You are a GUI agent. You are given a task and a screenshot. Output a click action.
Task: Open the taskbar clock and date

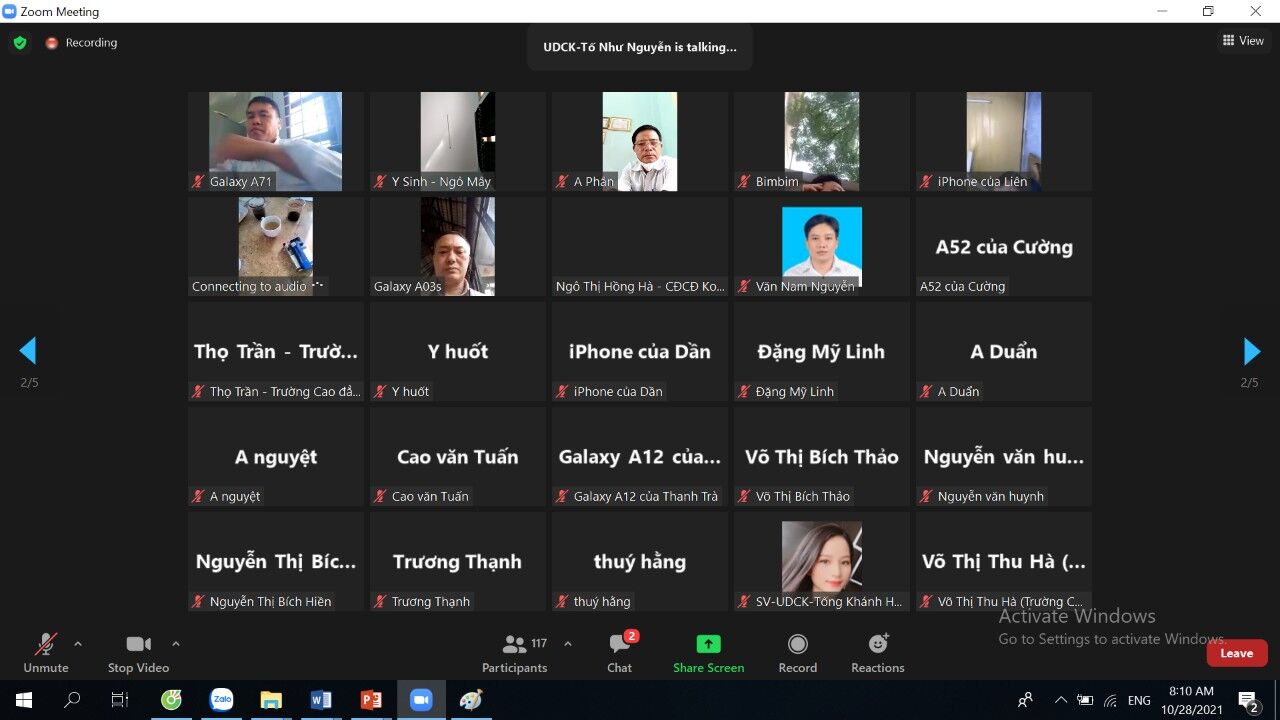(1190, 700)
